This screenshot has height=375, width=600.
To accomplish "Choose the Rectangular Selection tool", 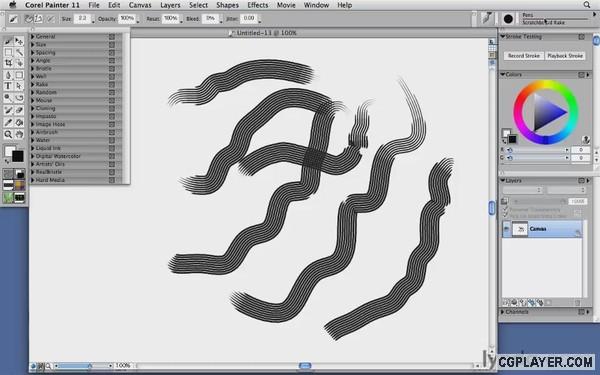I will 8,52.
